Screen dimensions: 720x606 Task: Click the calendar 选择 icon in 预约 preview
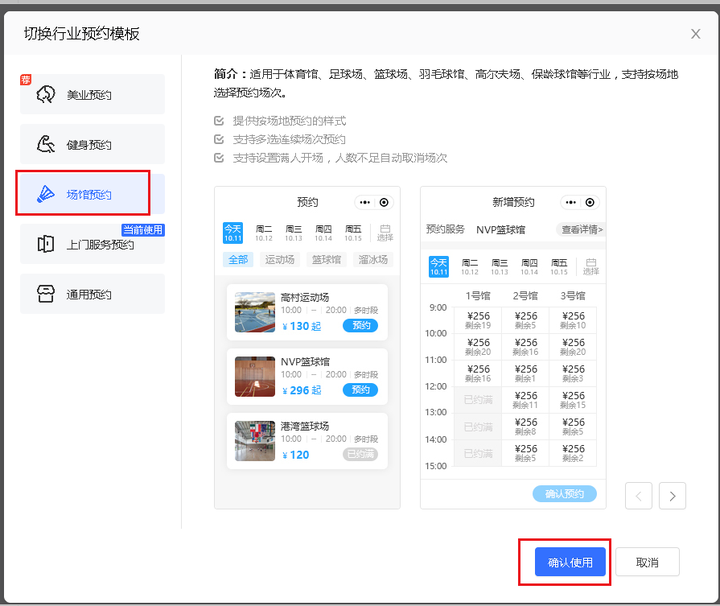(385, 233)
